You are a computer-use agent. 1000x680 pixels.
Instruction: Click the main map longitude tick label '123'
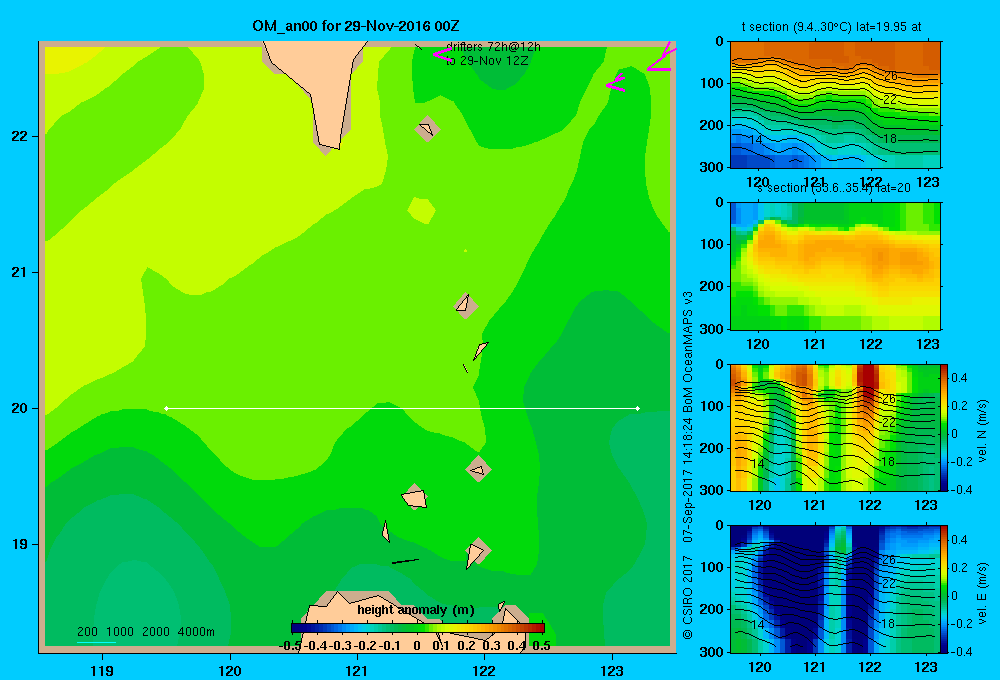click(612, 670)
